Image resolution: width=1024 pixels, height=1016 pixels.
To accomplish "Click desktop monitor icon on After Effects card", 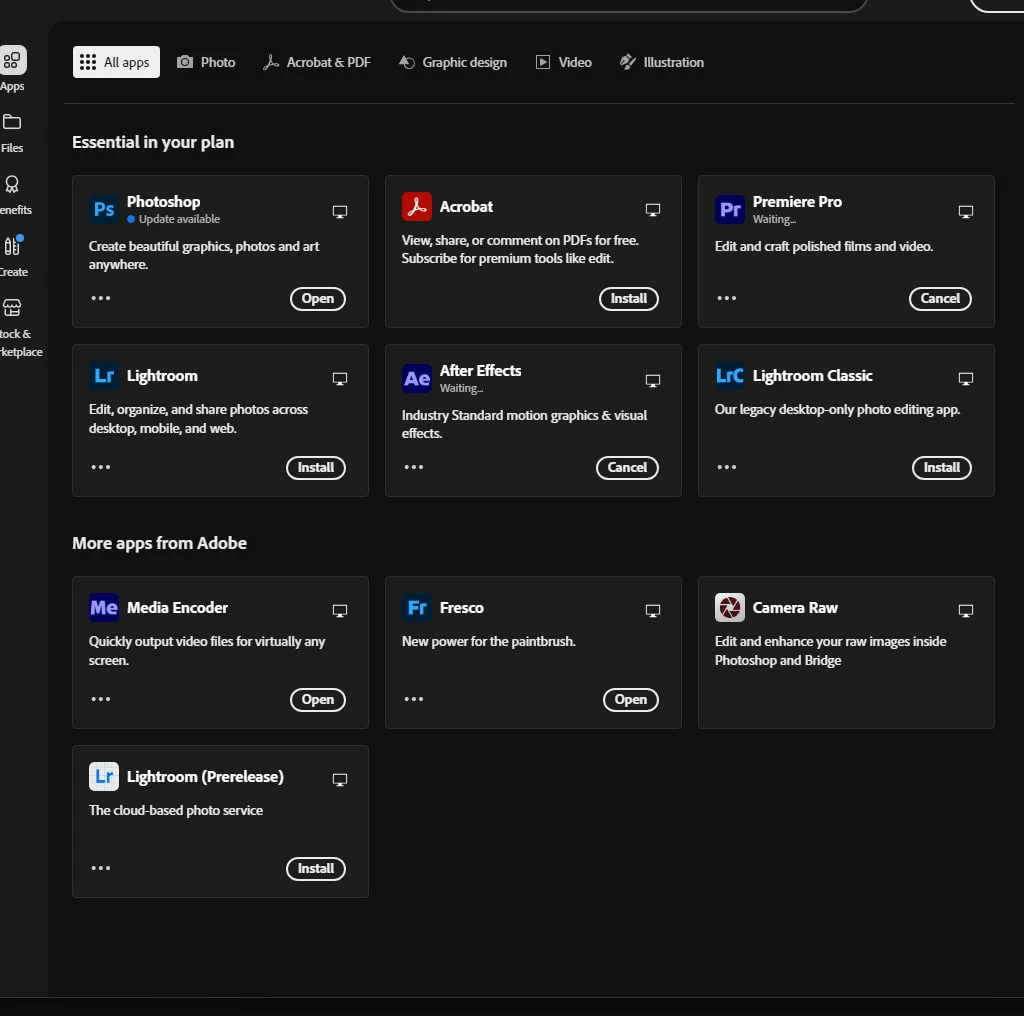I will click(x=652, y=381).
